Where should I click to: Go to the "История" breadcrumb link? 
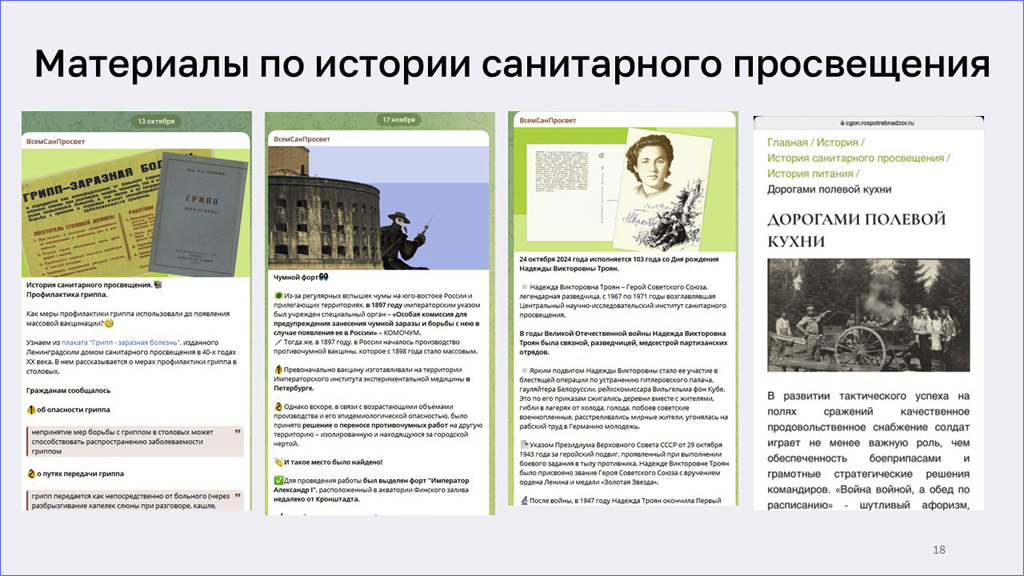pyautogui.click(x=837, y=143)
